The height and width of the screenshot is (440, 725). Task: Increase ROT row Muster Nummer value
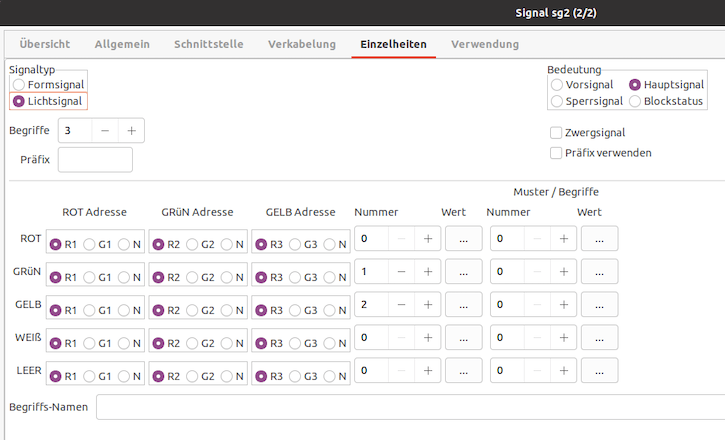click(563, 239)
